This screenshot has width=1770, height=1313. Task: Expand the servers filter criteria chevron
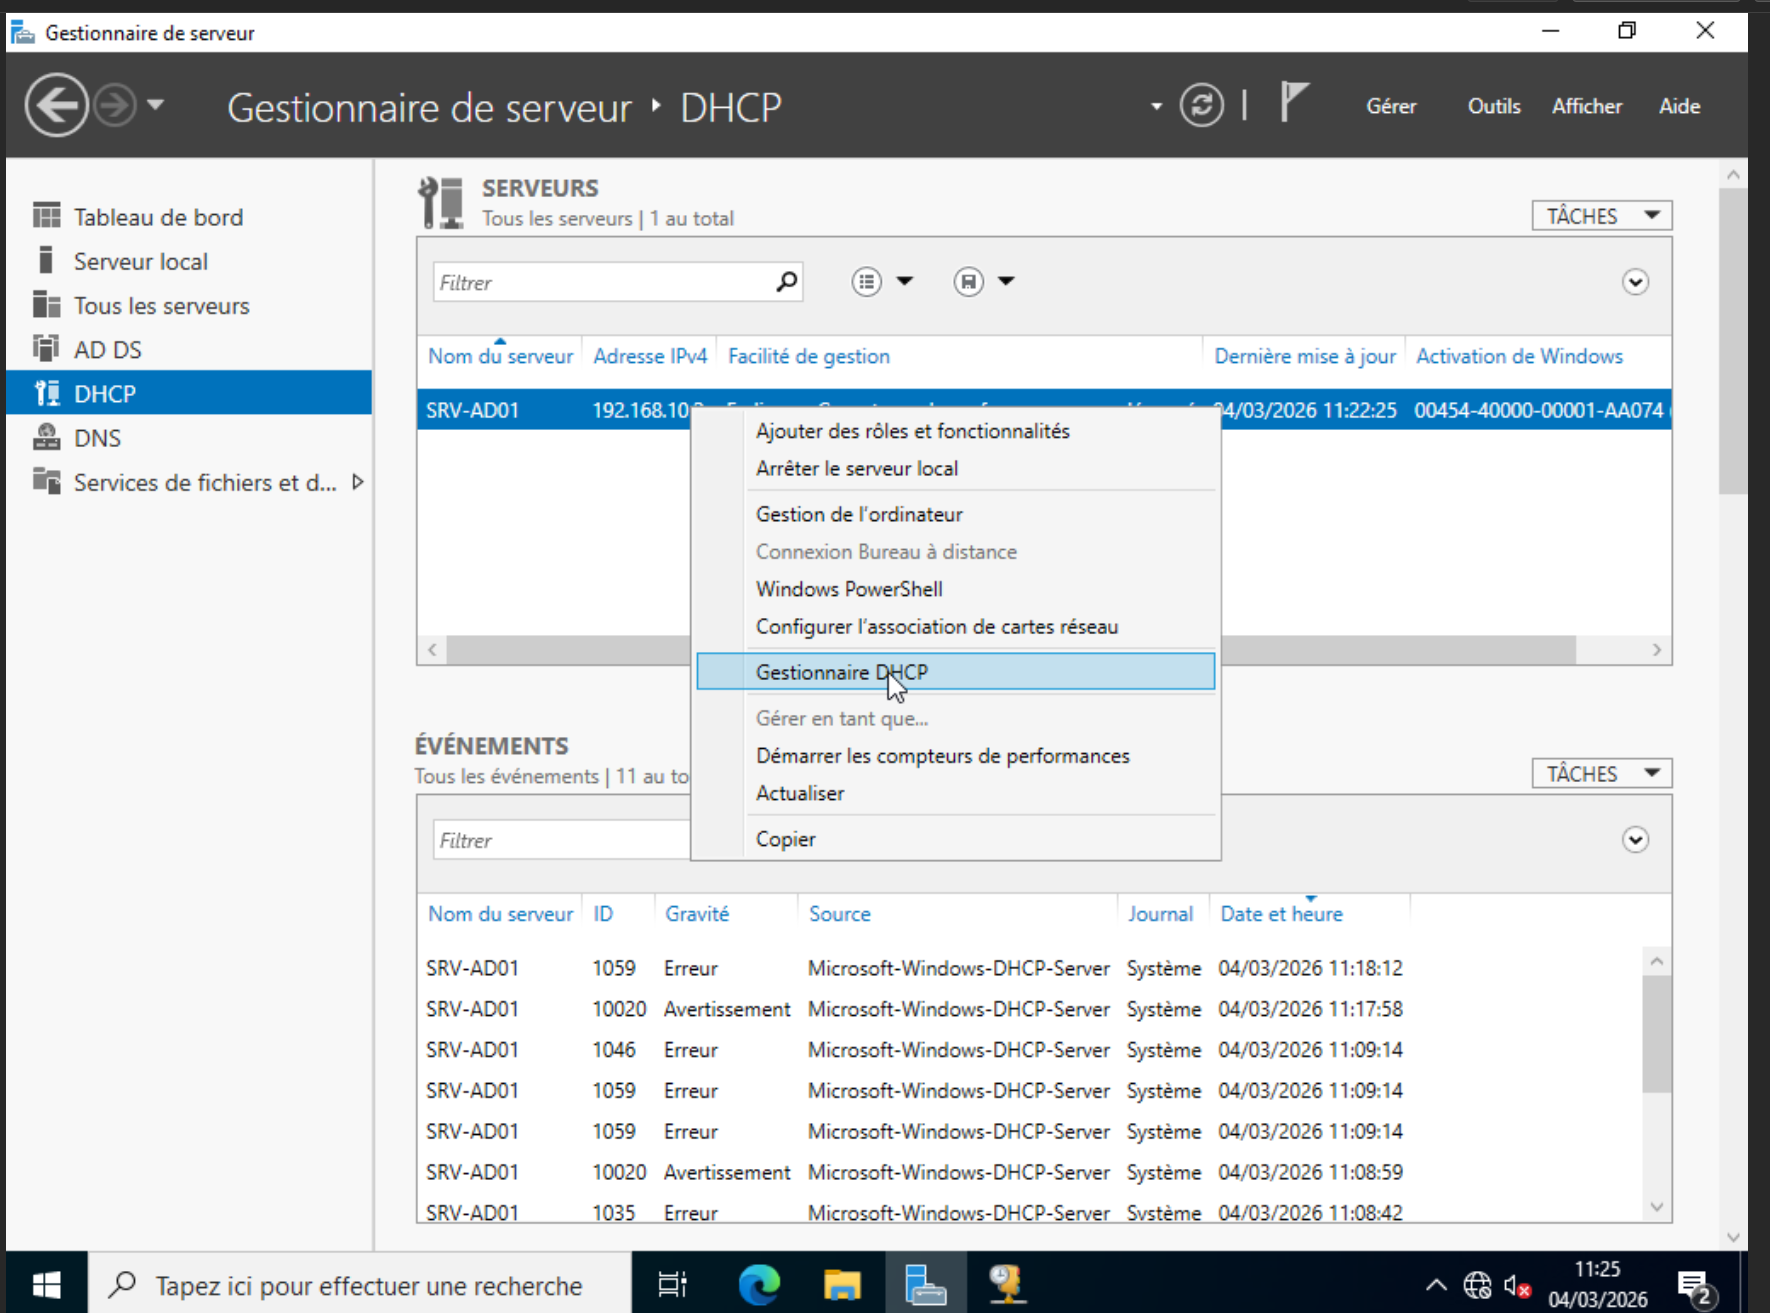tap(1635, 282)
